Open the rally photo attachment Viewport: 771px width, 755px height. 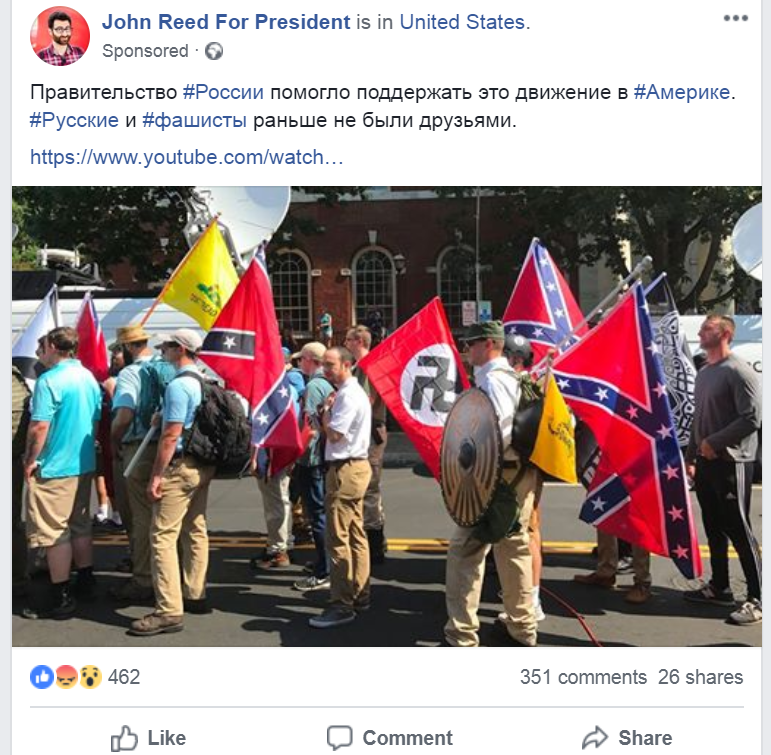(x=386, y=416)
